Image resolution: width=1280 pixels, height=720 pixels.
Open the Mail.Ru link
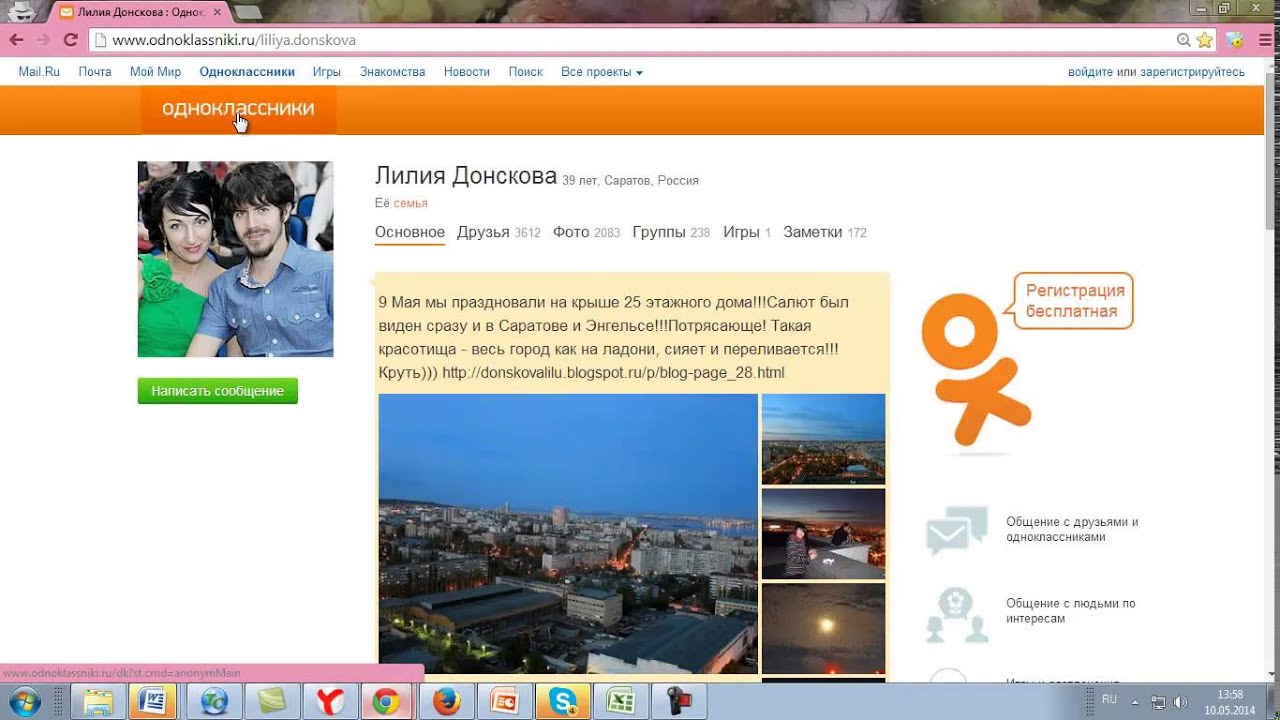pyautogui.click(x=39, y=72)
